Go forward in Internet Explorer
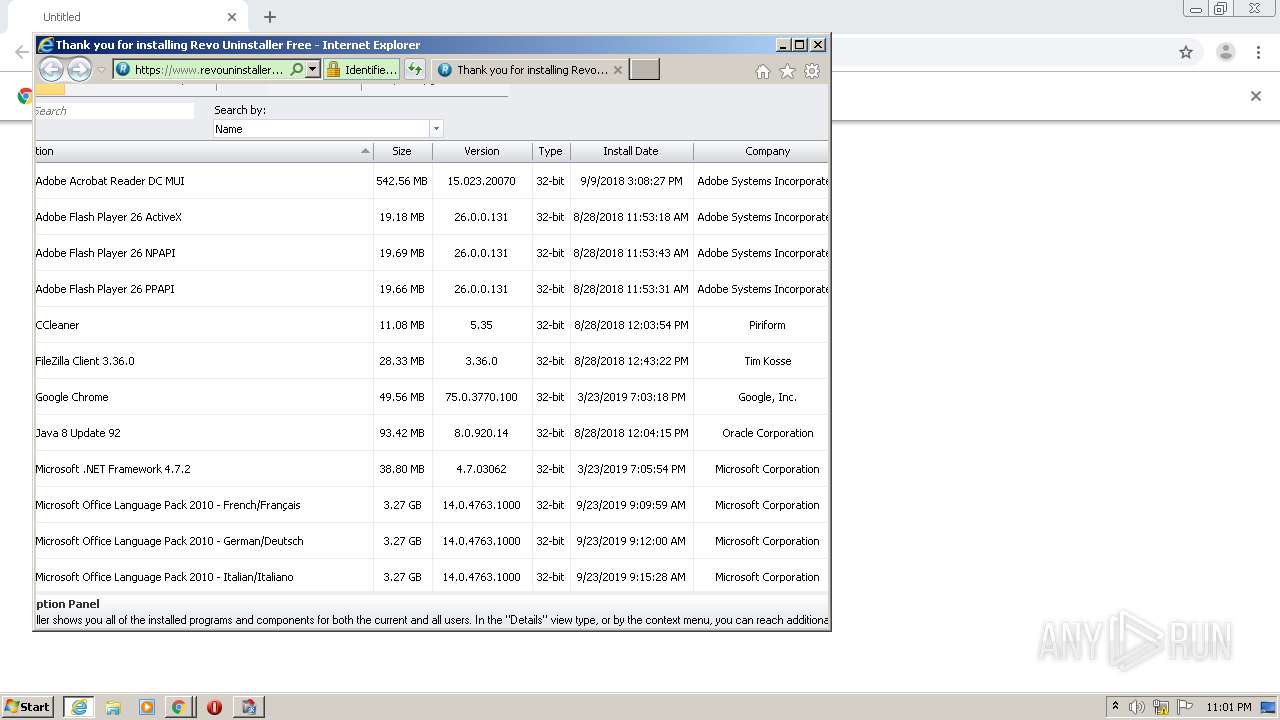The width and height of the screenshot is (1280, 720). tap(79, 69)
